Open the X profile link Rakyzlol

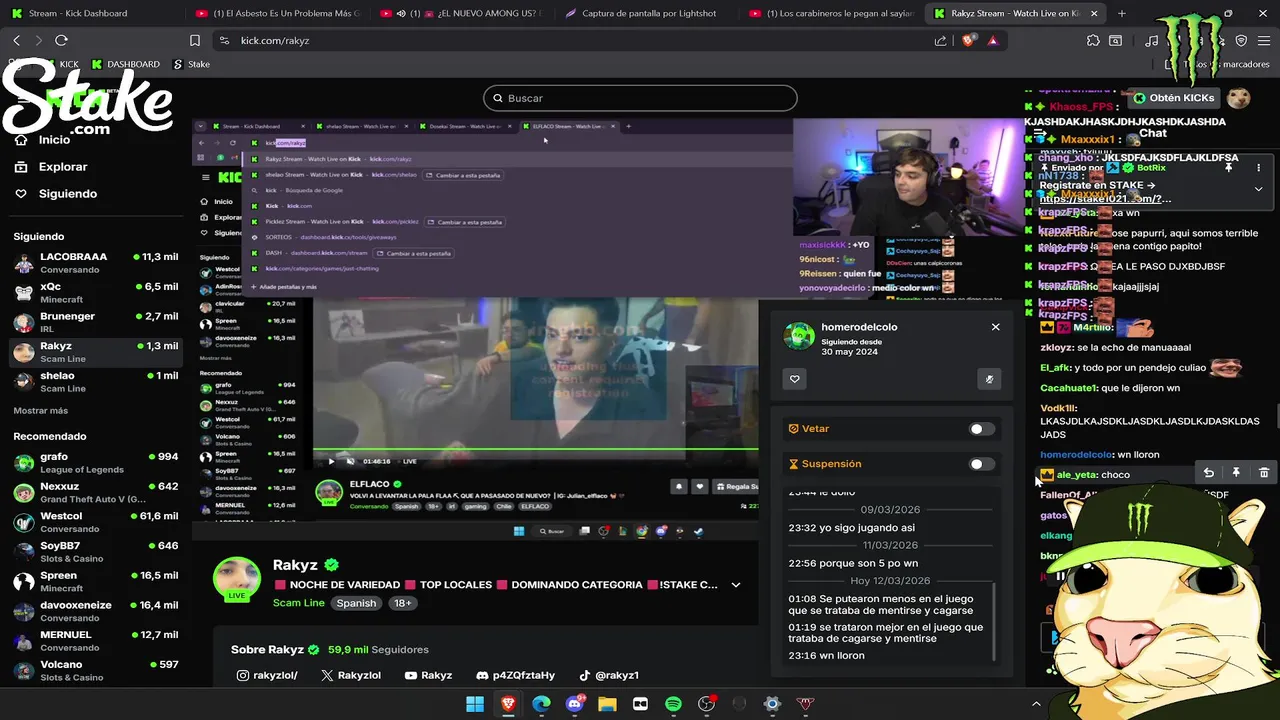[x=351, y=675]
